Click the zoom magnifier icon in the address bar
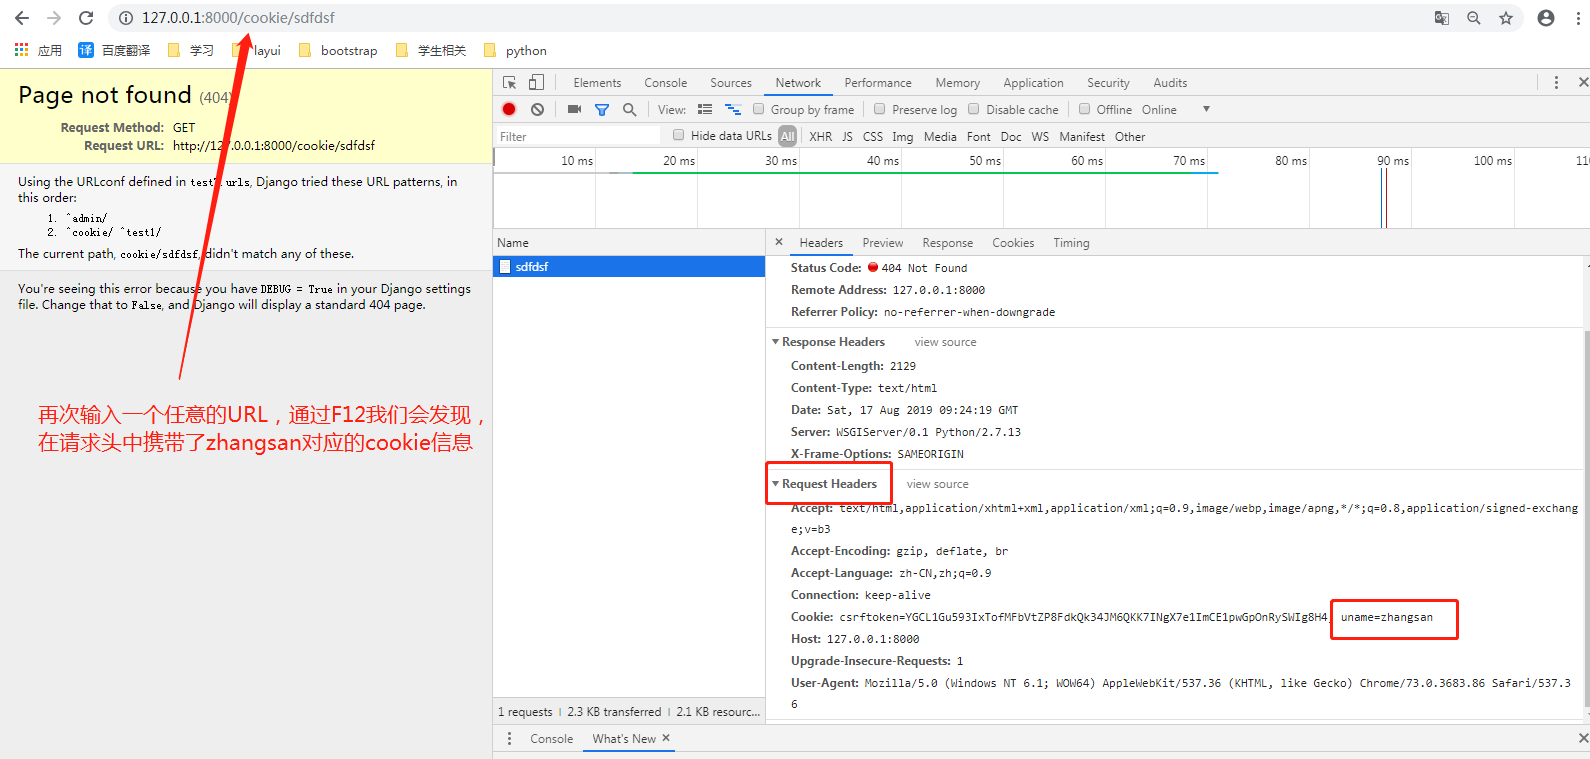Screen dimensions: 1590x759 1474,18
